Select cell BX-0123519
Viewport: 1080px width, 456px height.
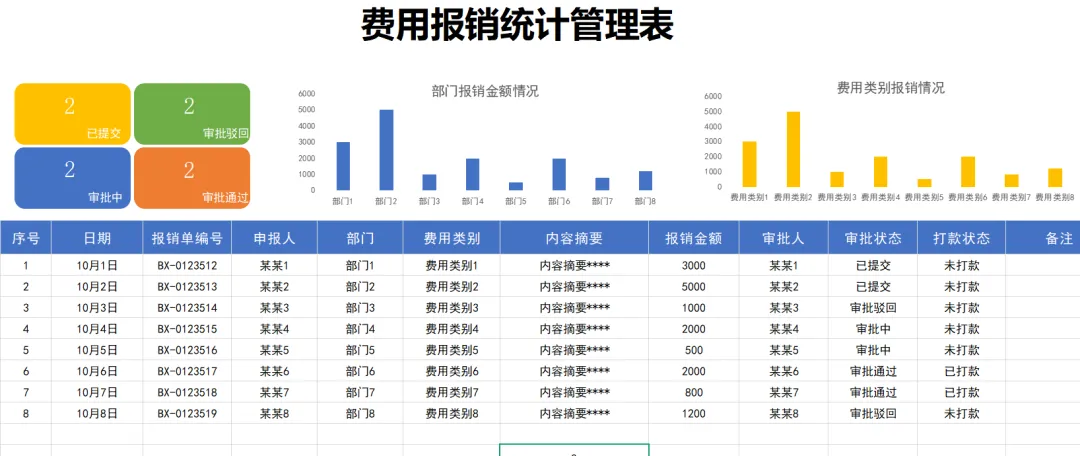(187, 414)
